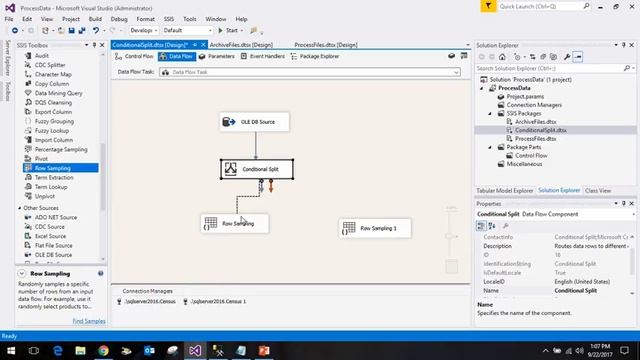Click the Start debugging button

228,30
